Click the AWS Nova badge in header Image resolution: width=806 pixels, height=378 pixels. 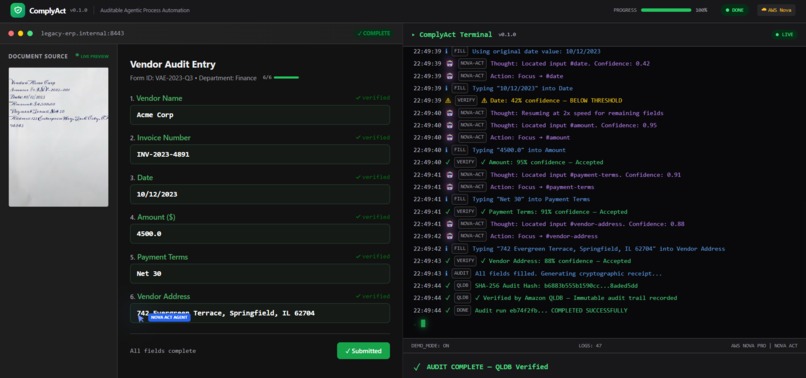[x=776, y=10]
